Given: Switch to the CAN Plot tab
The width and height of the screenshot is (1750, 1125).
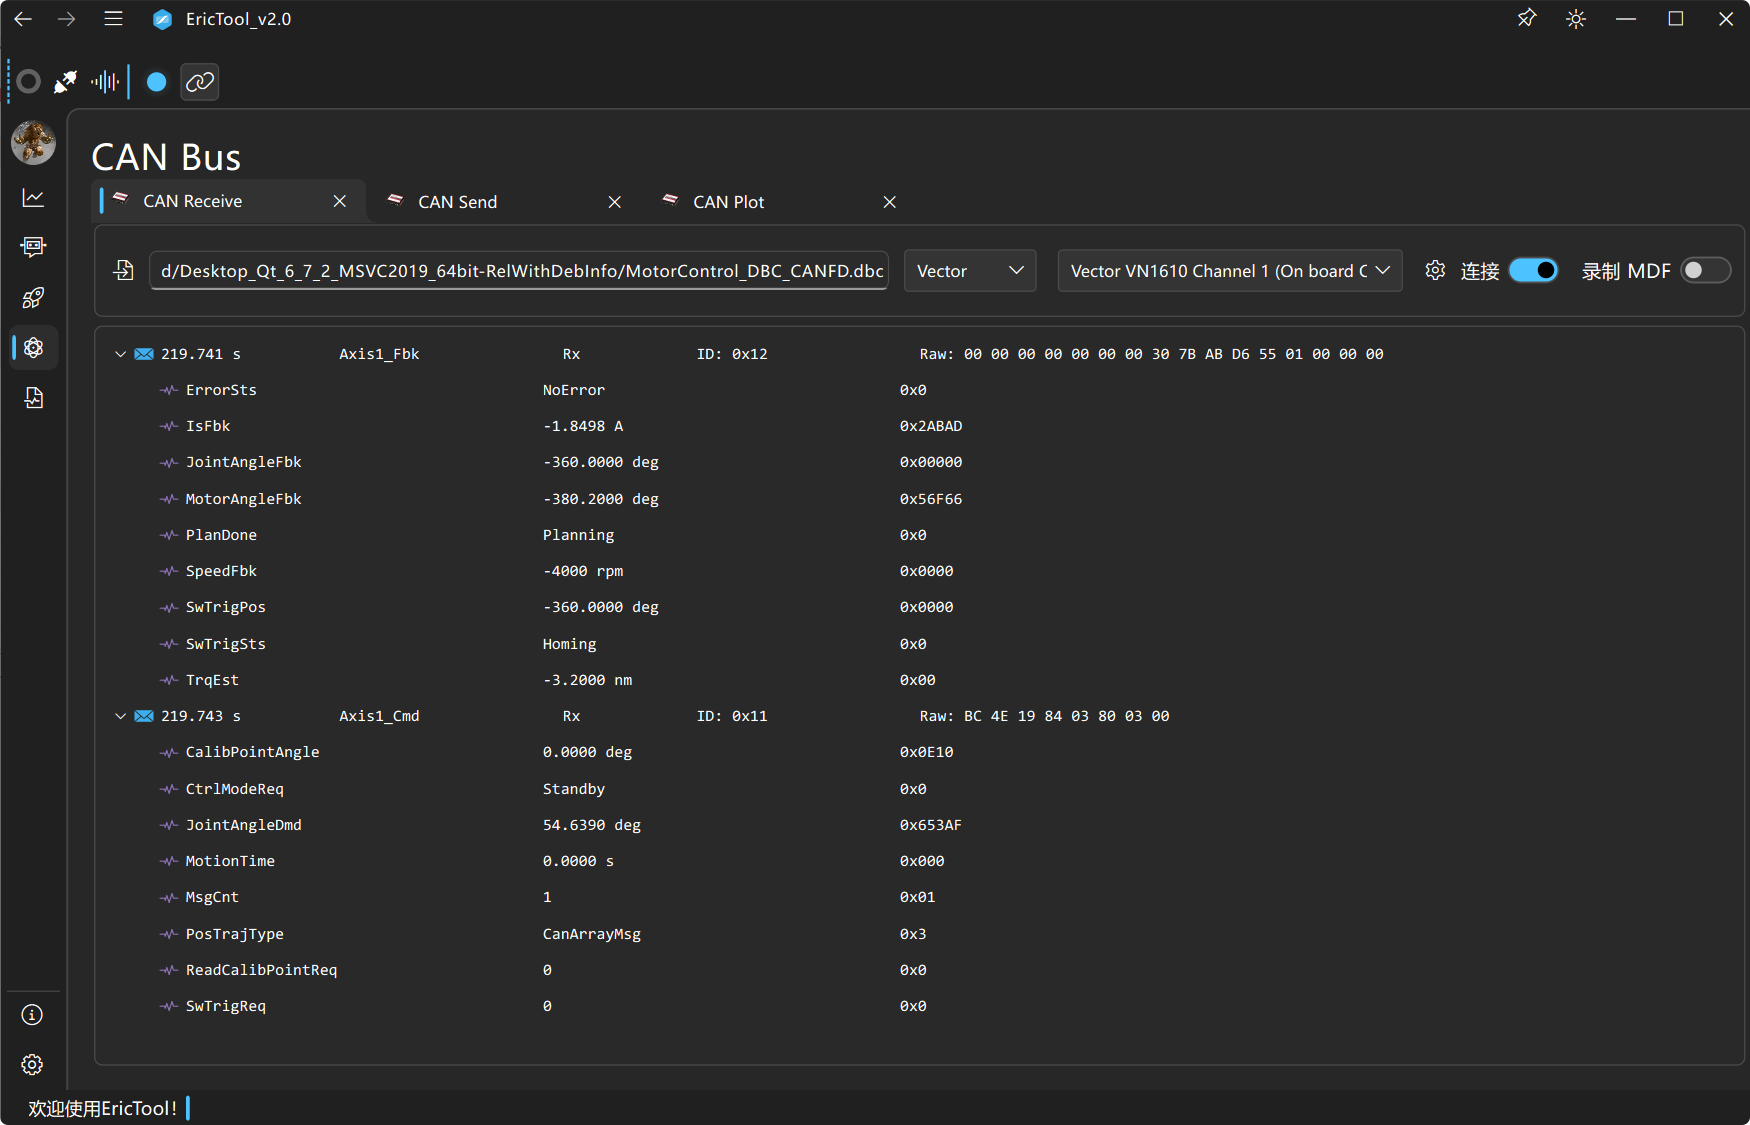Looking at the screenshot, I should 728,202.
